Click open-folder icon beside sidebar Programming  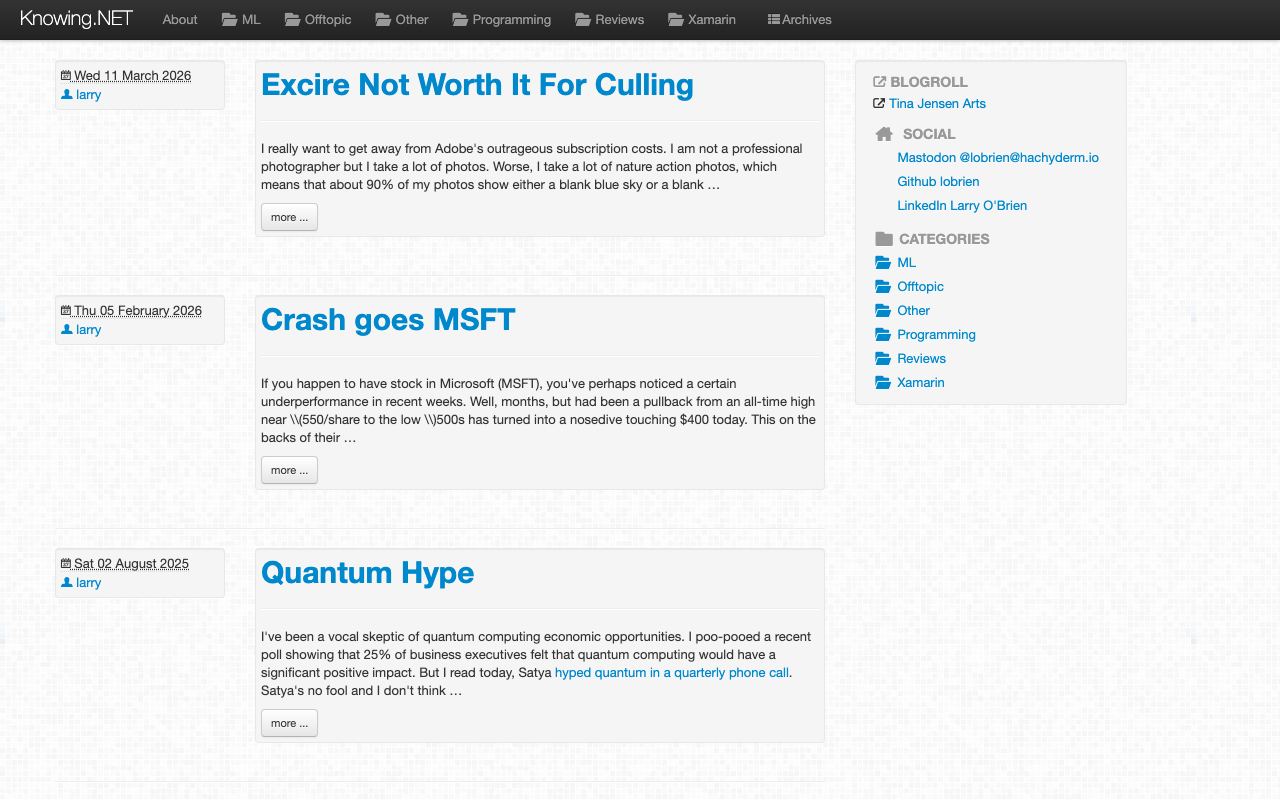pos(883,334)
